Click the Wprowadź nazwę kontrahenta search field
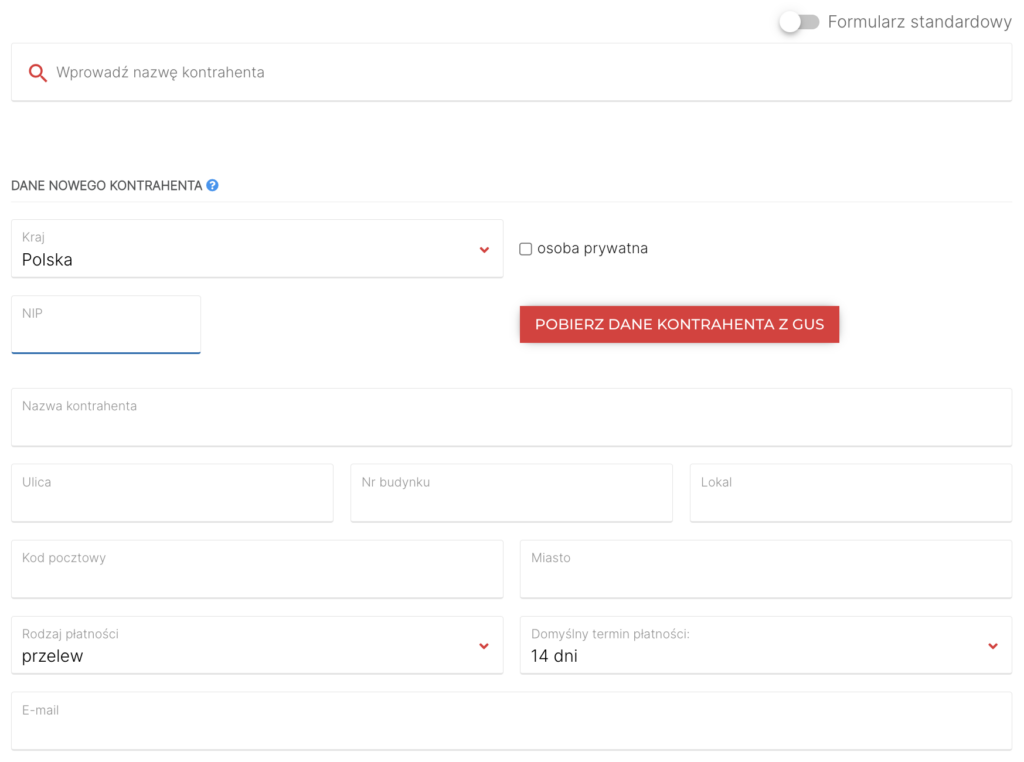Viewport: 1024px width, 762px height. [x=520, y=73]
